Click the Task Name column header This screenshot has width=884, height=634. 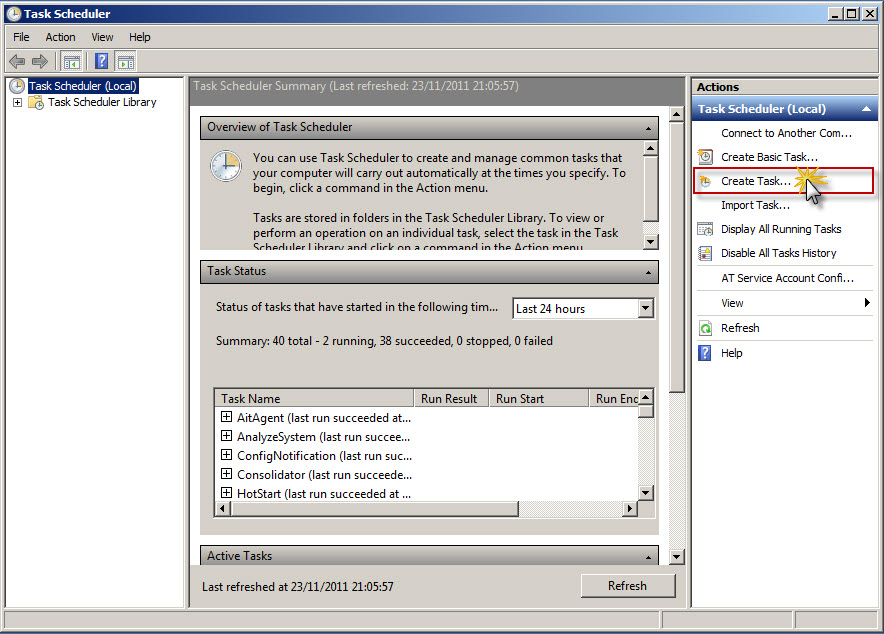tap(315, 398)
